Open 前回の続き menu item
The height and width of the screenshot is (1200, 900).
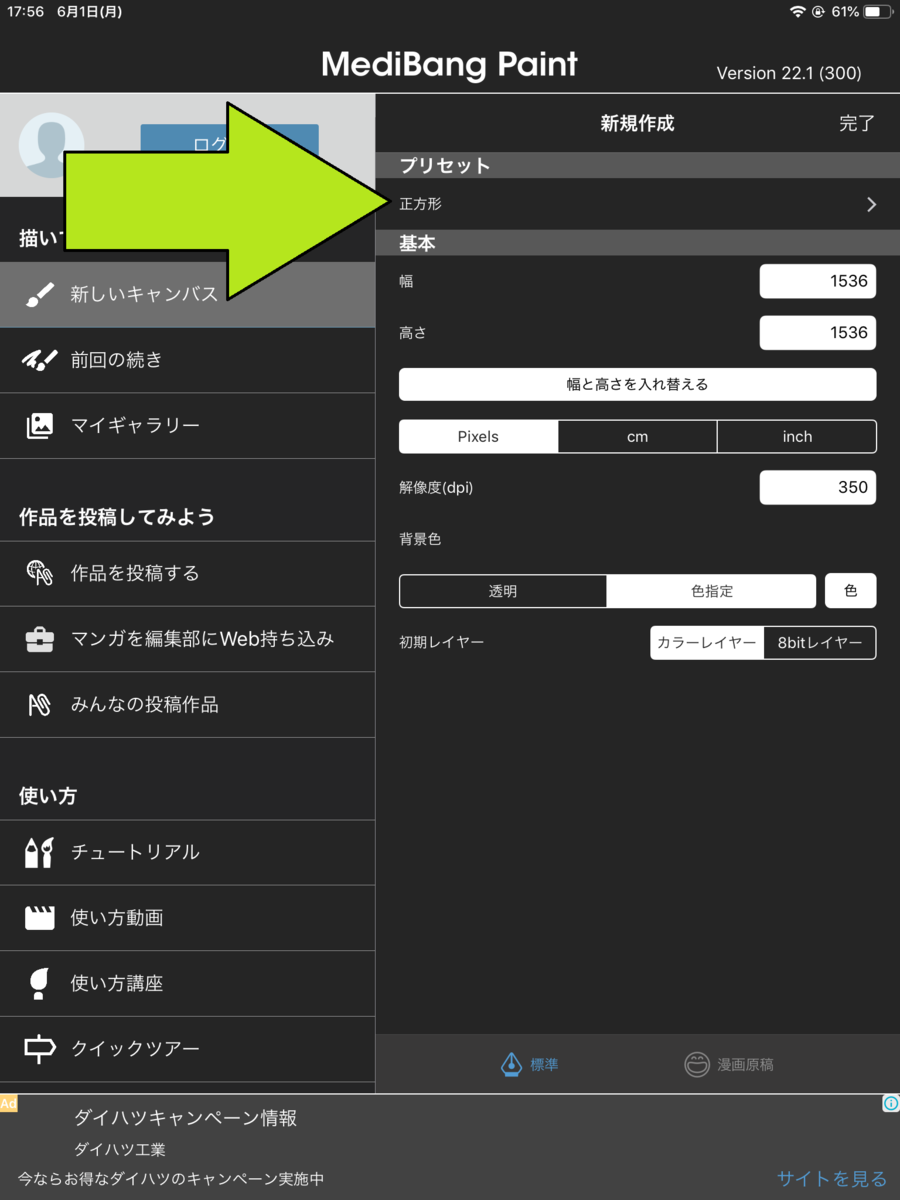coord(187,360)
